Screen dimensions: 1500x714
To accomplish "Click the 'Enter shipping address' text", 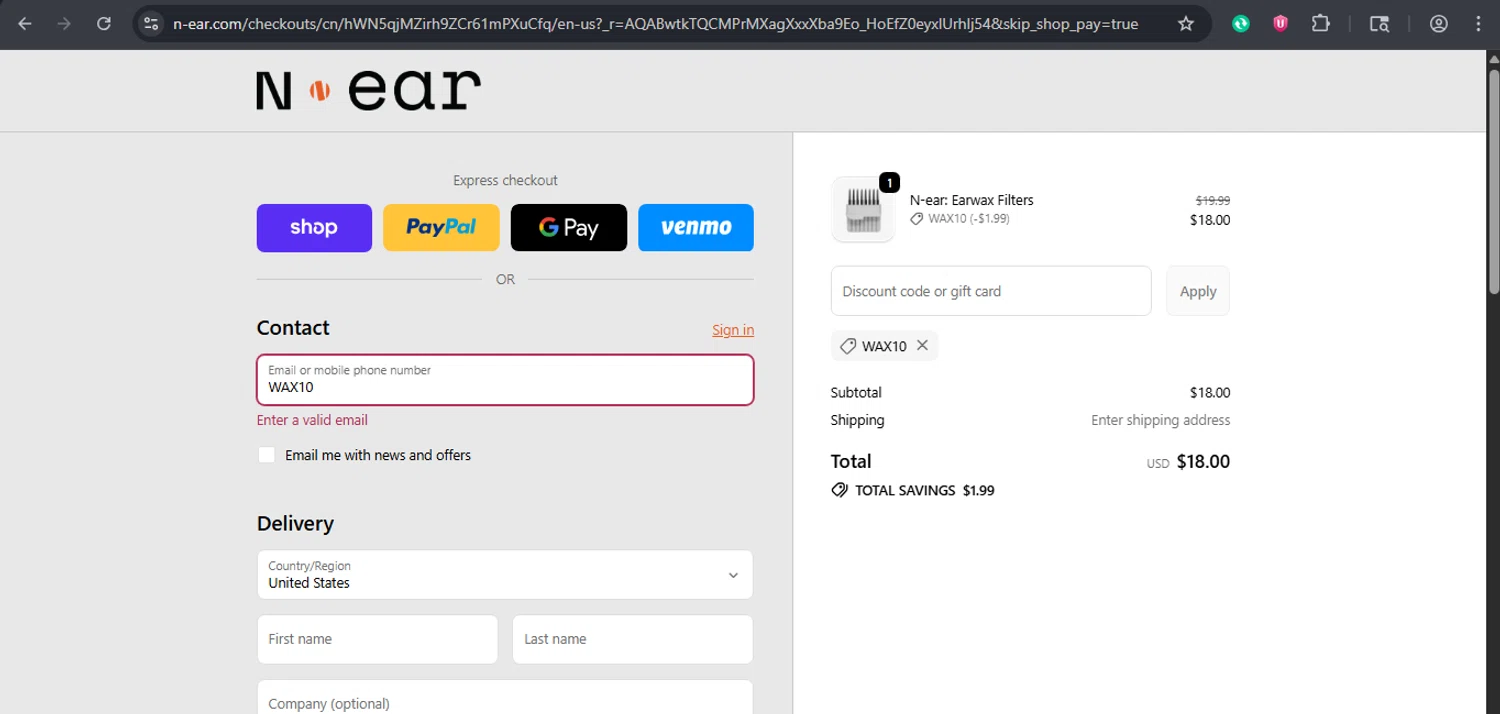I will pyautogui.click(x=1161, y=420).
